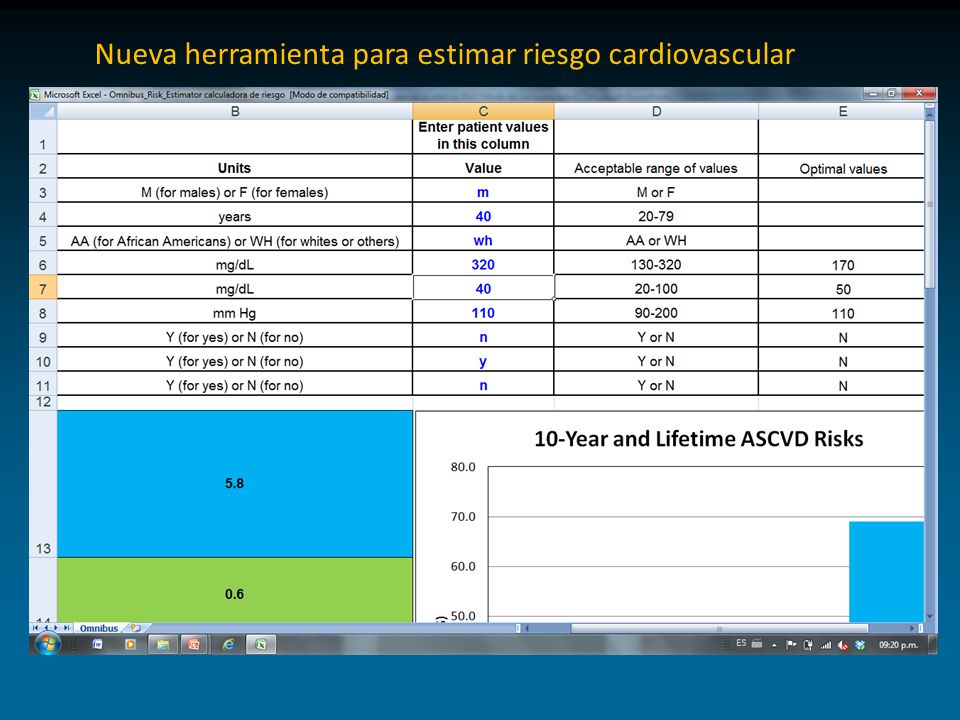The height and width of the screenshot is (720, 960).
Task: Select column B header
Action: tap(234, 111)
